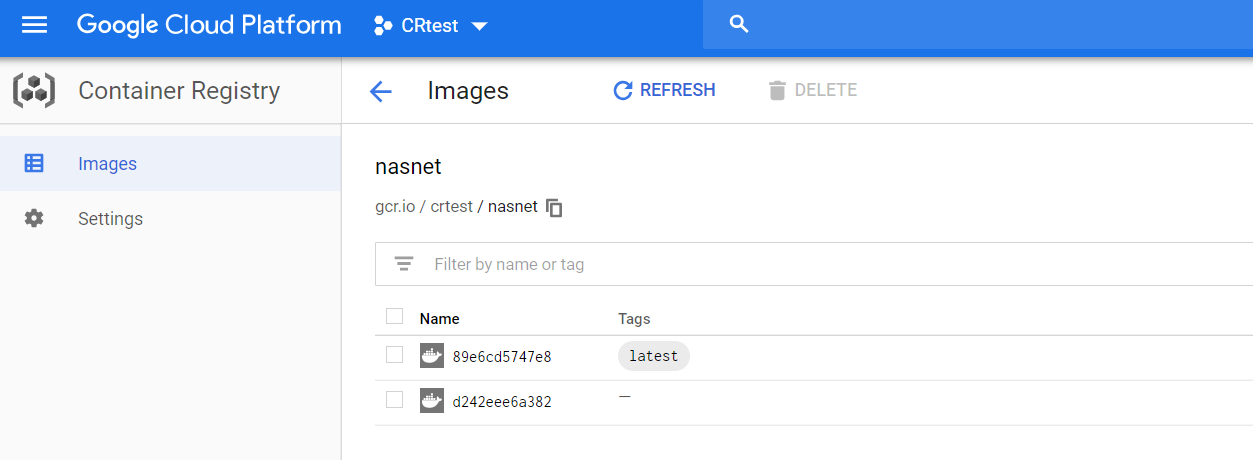Go to Settings in the sidebar
The image size is (1253, 460).
click(x=110, y=219)
